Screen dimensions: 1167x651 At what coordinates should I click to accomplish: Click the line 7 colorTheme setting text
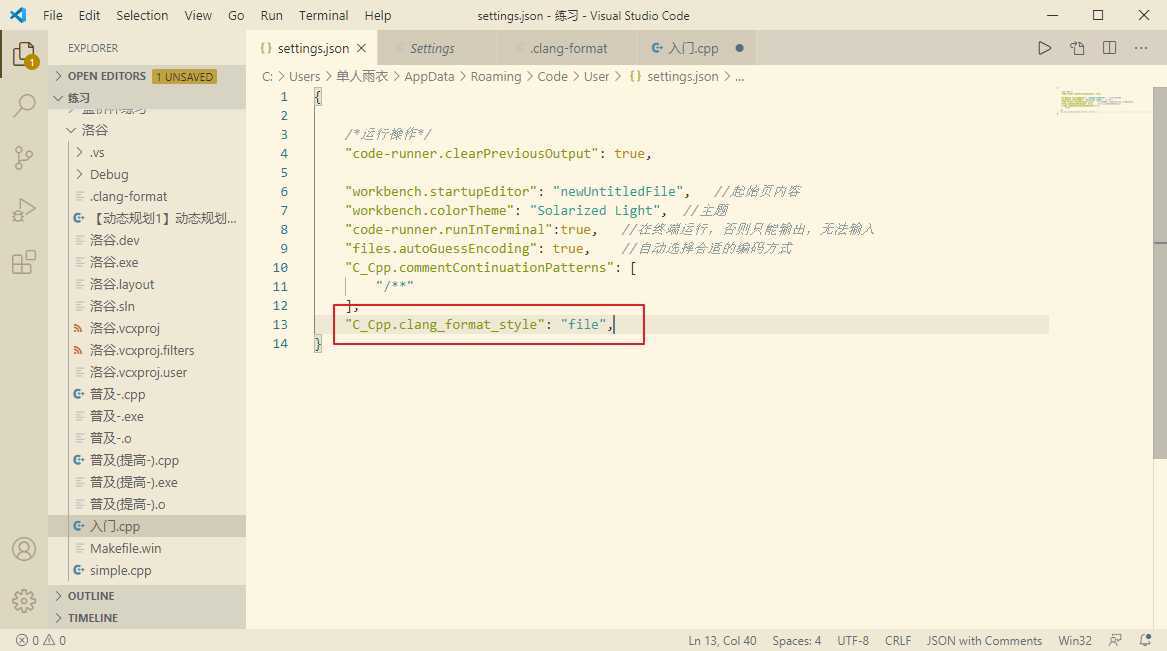(506, 211)
